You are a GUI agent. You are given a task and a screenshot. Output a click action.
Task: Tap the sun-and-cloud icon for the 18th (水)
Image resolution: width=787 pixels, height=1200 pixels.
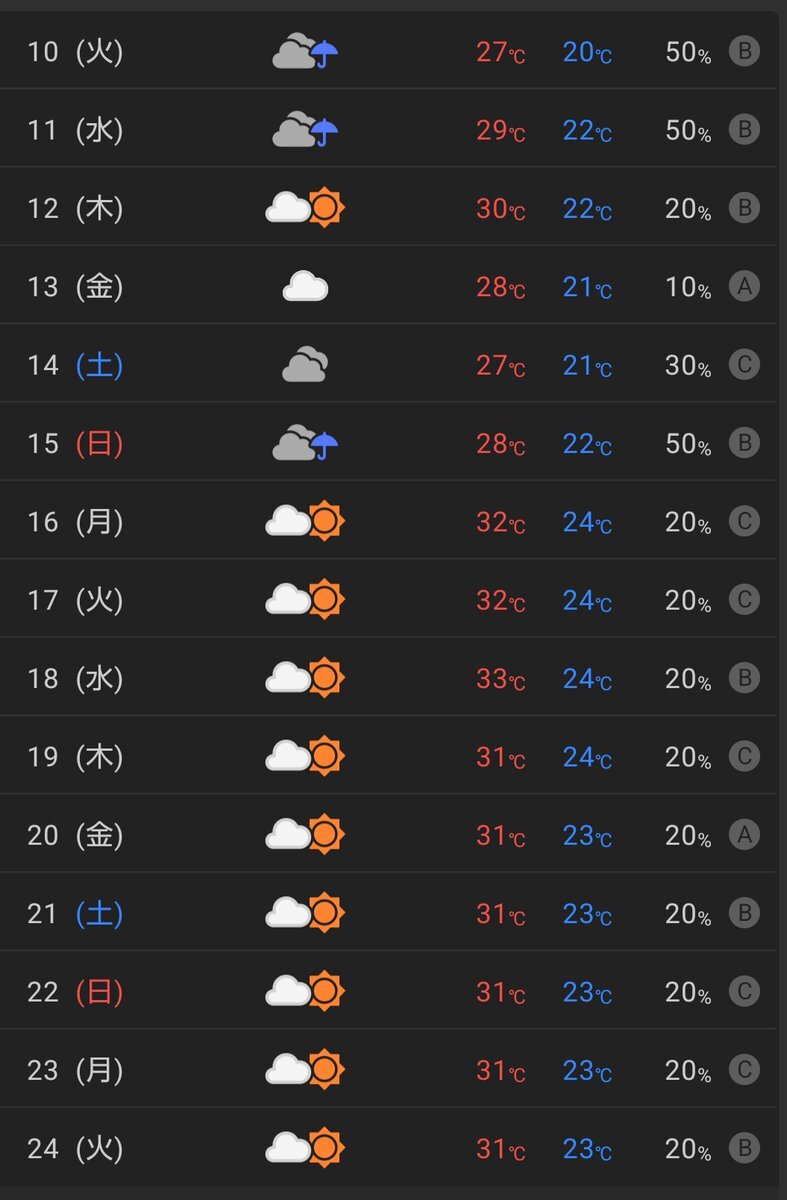tap(305, 678)
